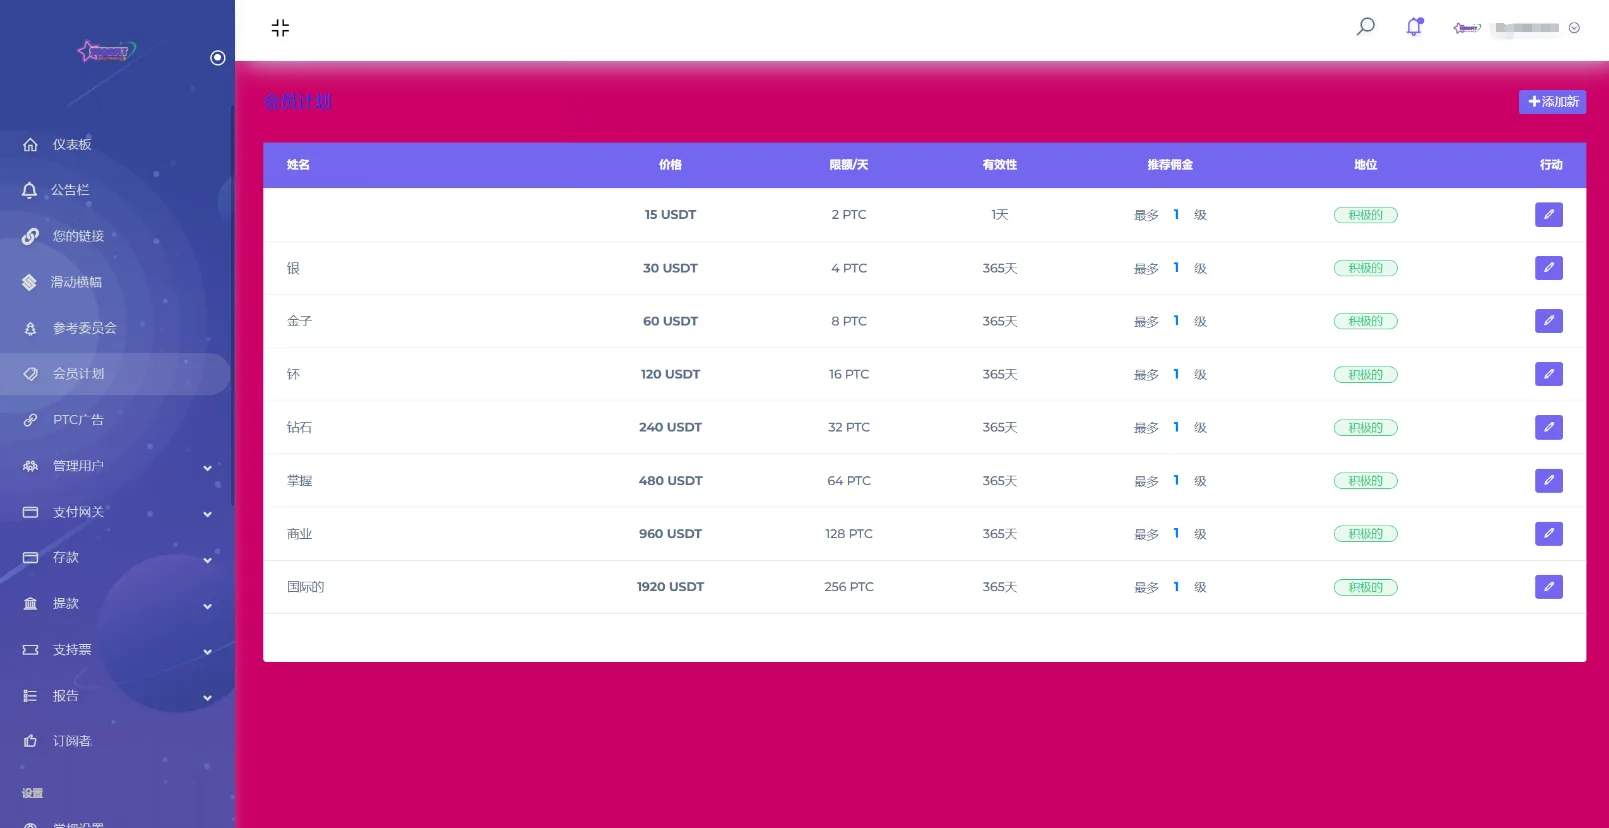Click the logo in the sidebar header
This screenshot has width=1609, height=828.
click(x=106, y=51)
